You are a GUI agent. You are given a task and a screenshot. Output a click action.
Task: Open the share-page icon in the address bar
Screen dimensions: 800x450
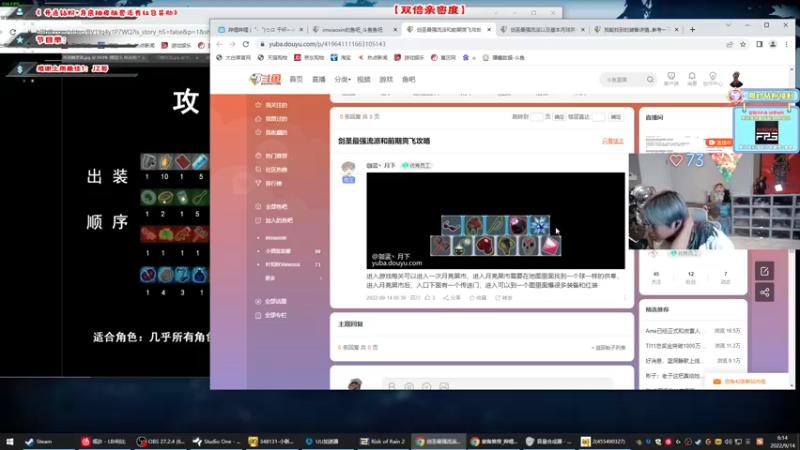click(x=730, y=44)
